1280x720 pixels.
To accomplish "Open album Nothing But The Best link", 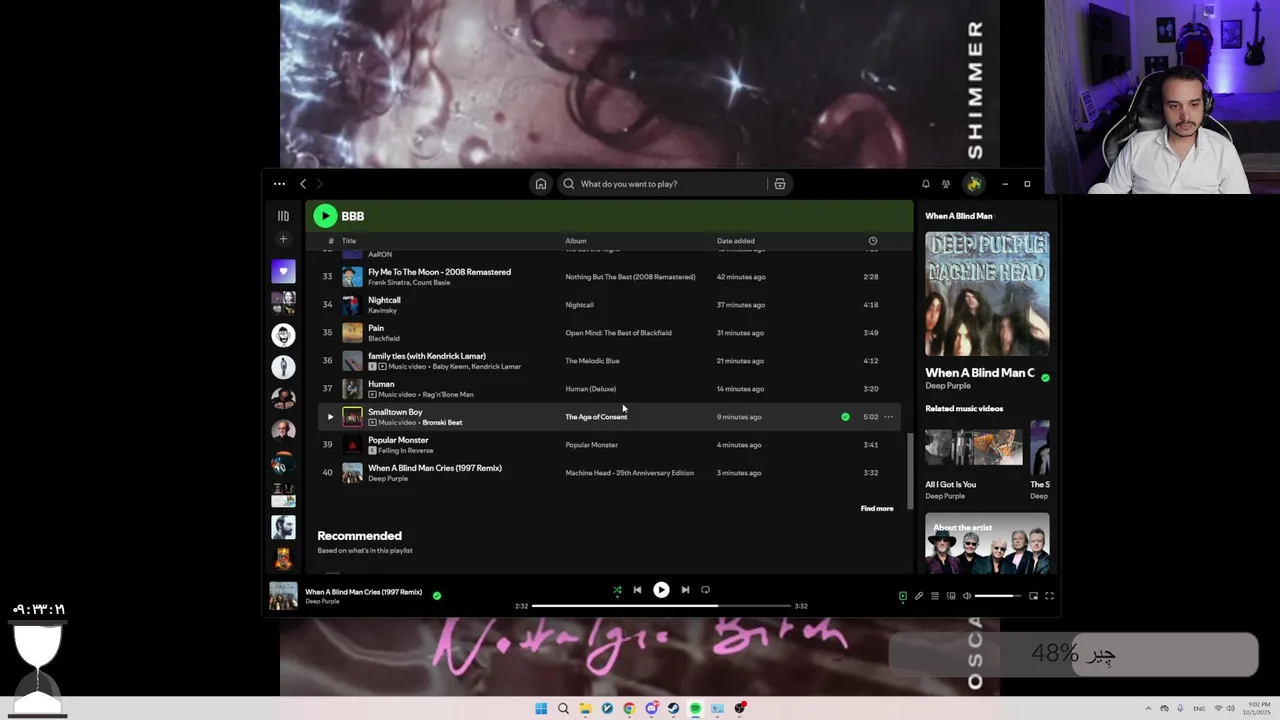I will pos(630,277).
